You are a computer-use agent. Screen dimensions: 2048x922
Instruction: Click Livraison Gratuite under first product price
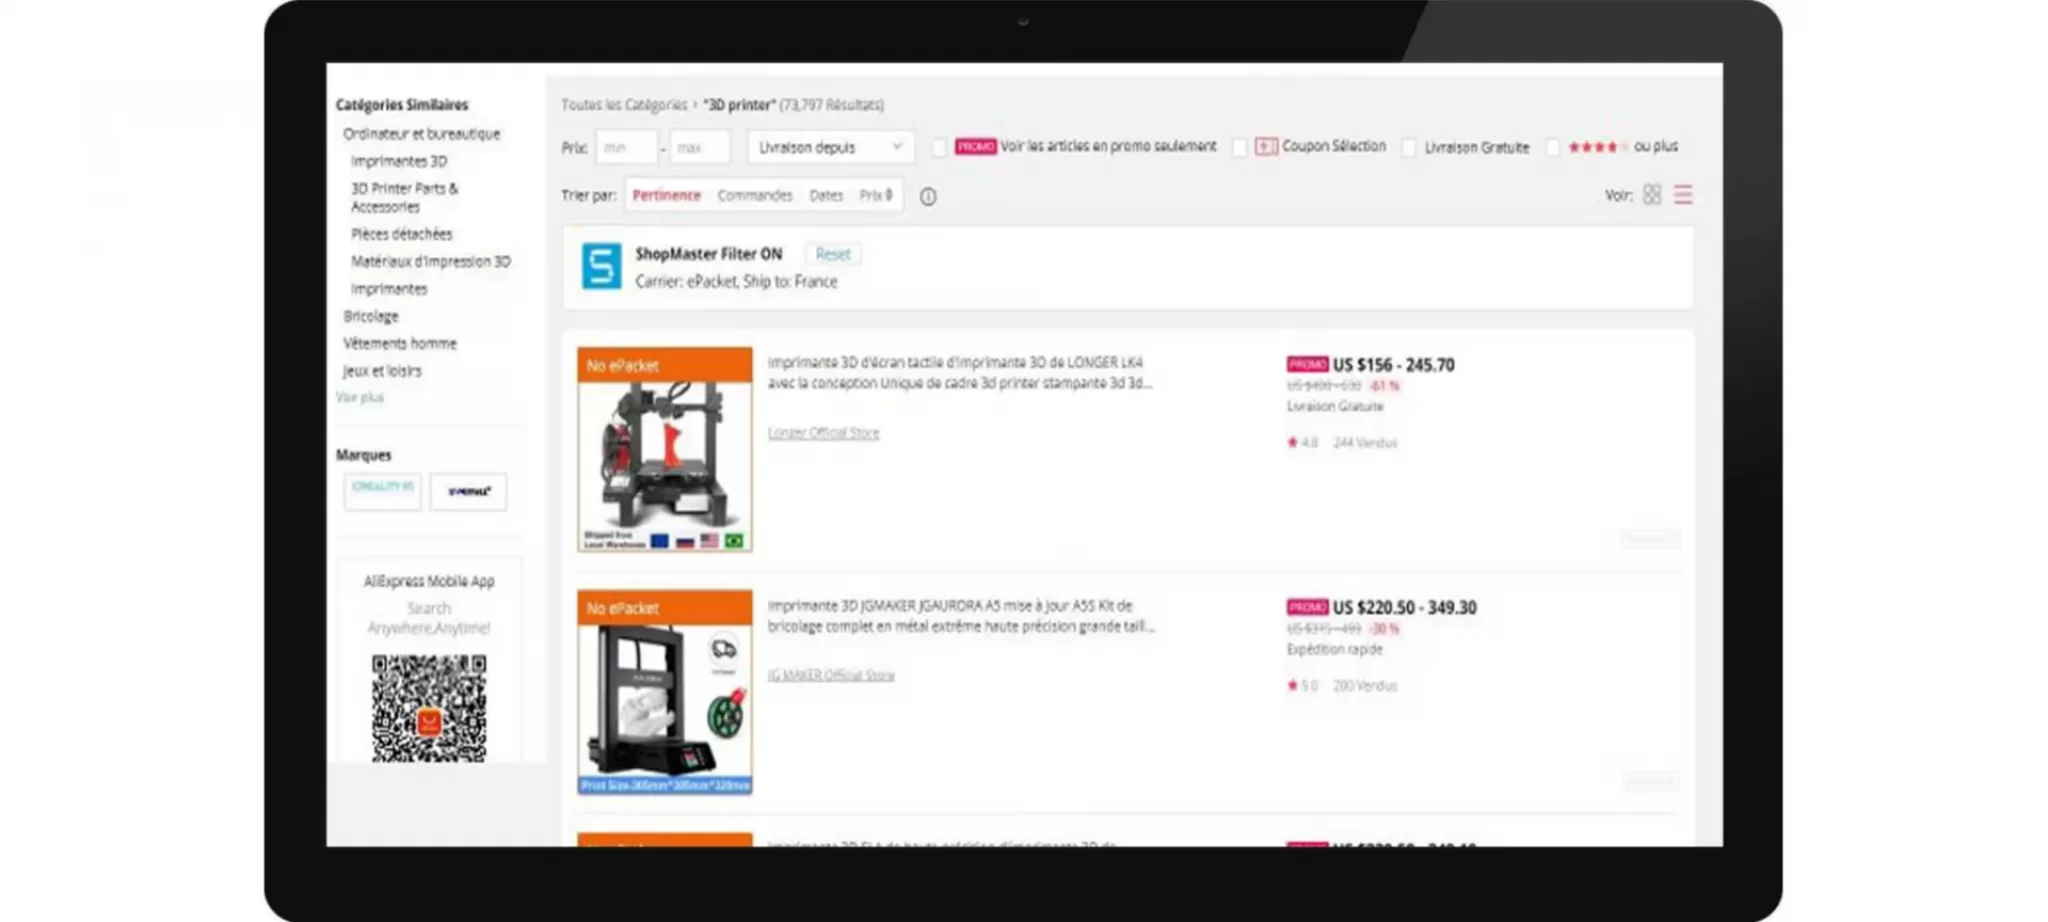[x=1335, y=406]
